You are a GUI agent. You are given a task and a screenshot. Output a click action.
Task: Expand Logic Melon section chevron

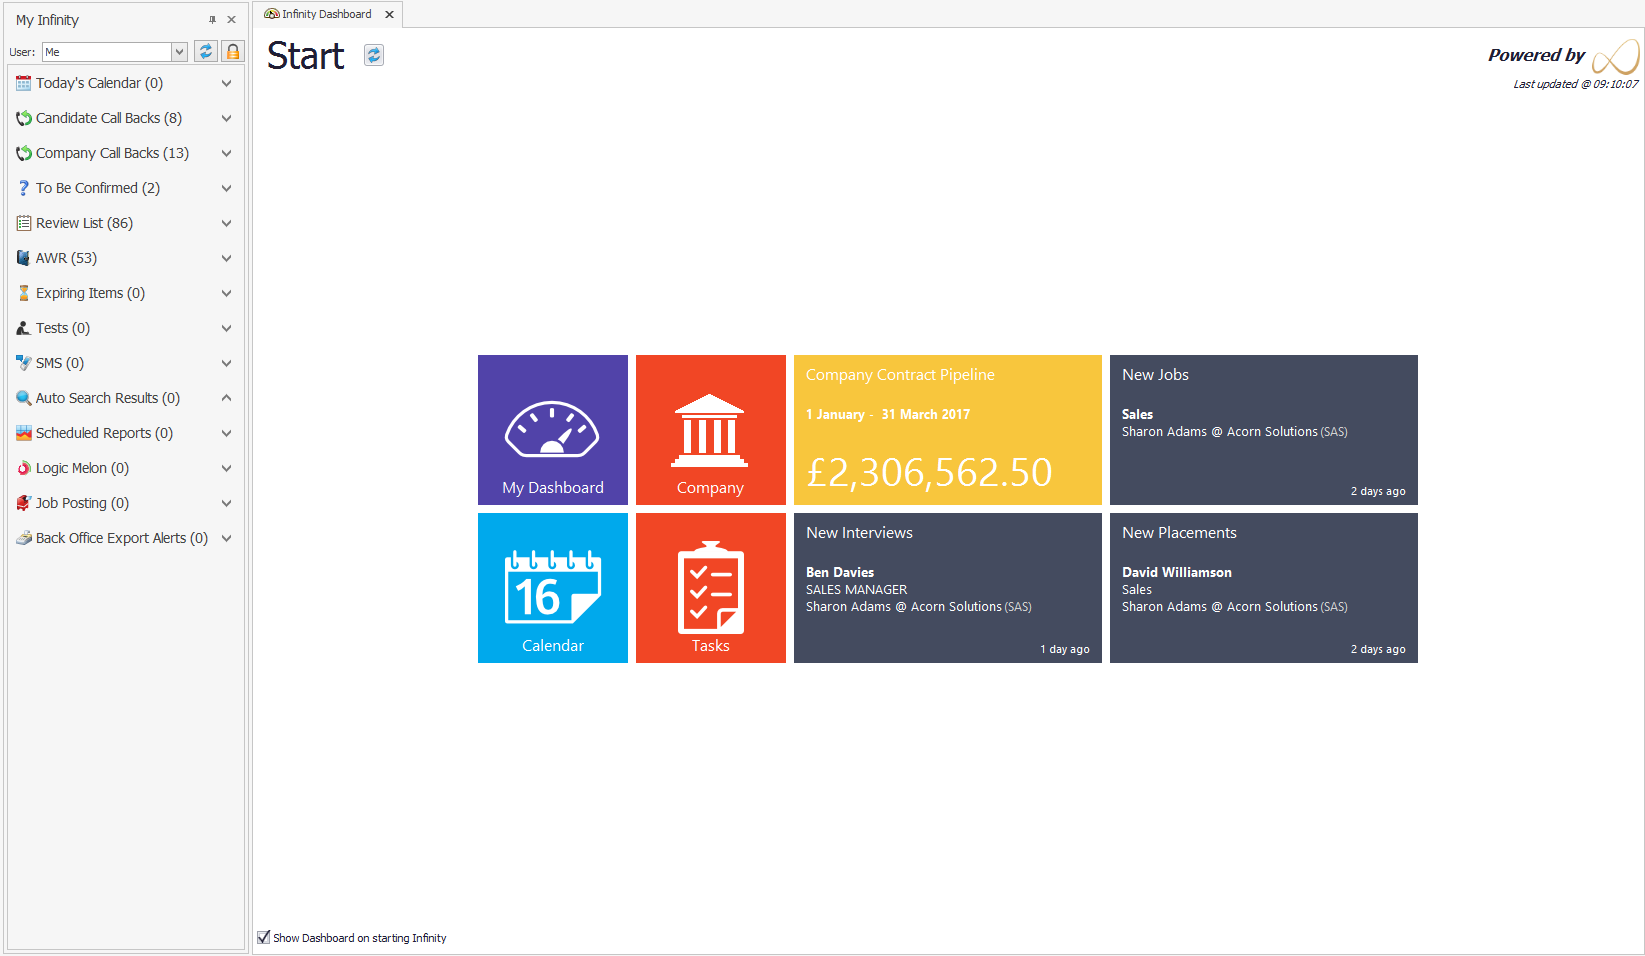pos(227,468)
